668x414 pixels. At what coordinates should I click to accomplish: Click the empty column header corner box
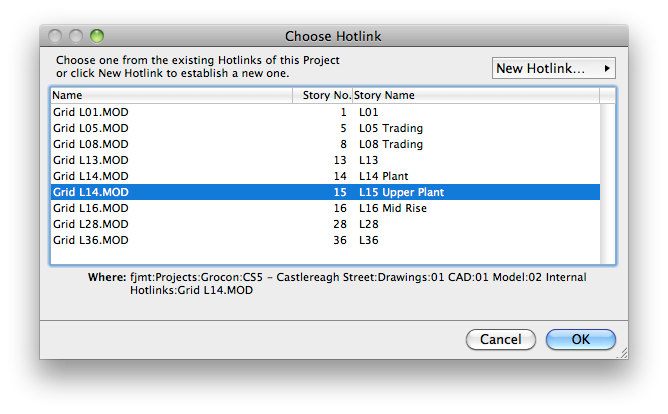tap(608, 95)
